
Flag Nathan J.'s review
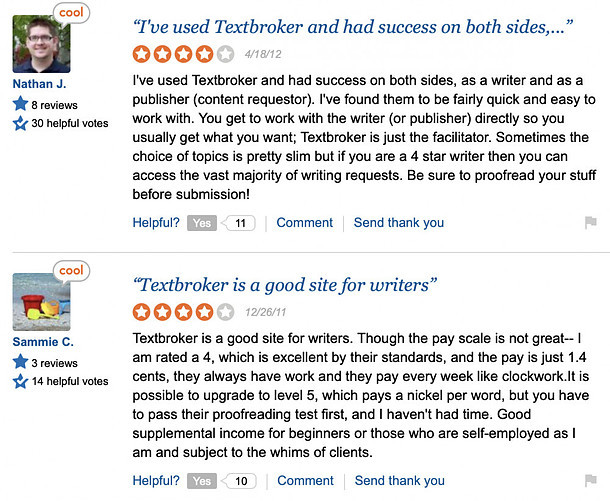tap(590, 222)
